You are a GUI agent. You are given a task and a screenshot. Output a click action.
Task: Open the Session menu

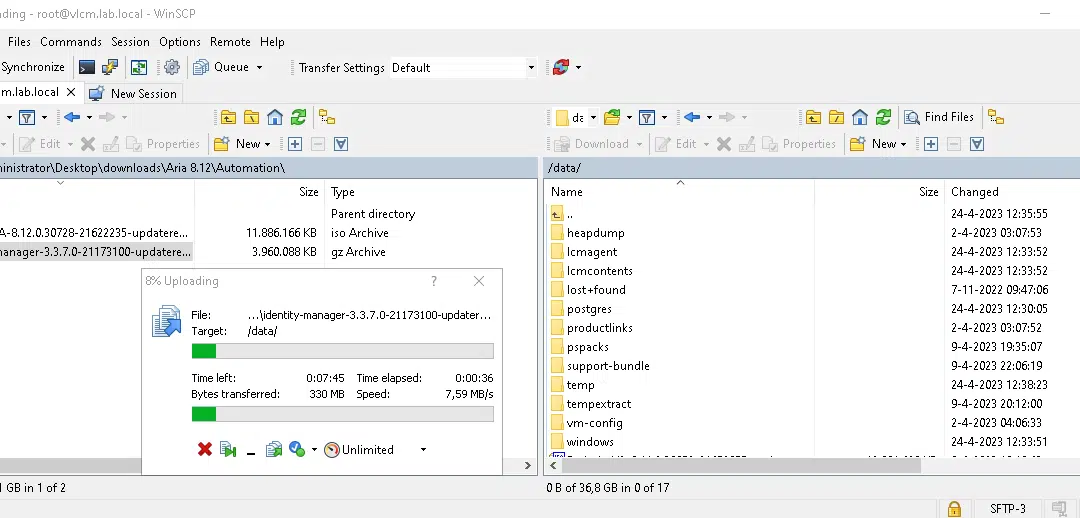click(130, 42)
